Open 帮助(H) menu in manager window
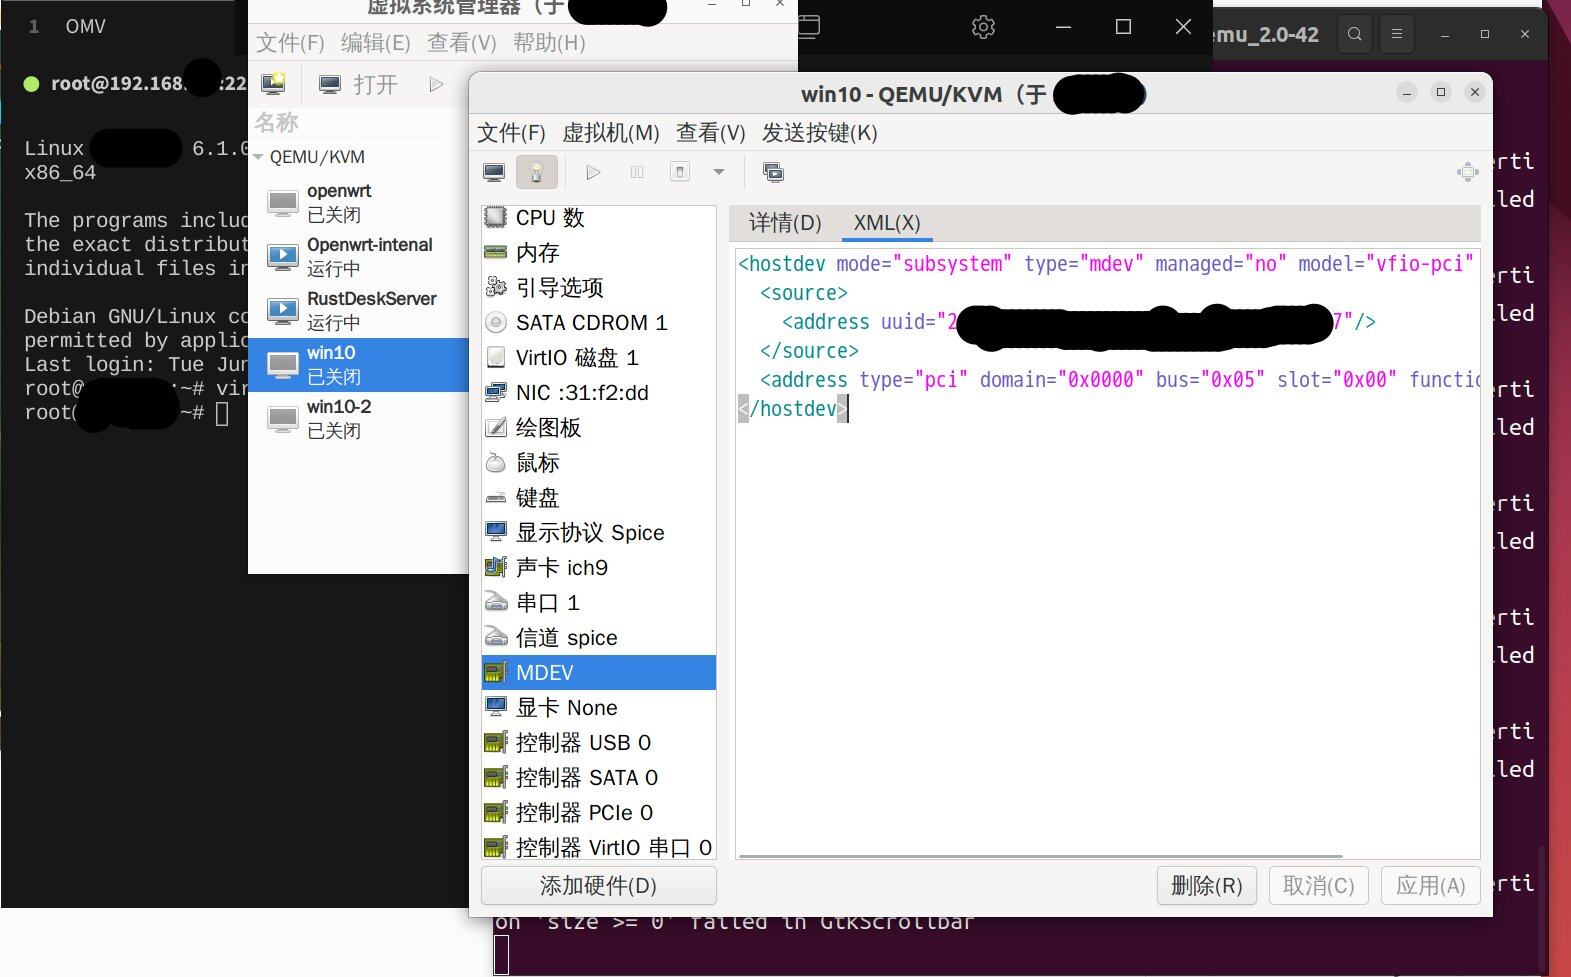 [x=549, y=43]
